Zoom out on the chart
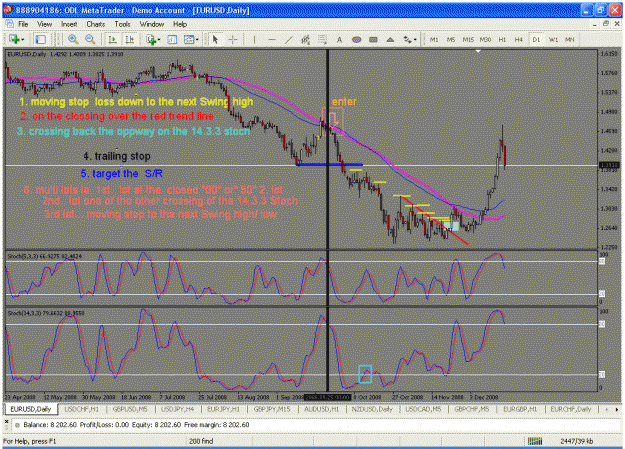The image size is (625, 449). (90, 39)
